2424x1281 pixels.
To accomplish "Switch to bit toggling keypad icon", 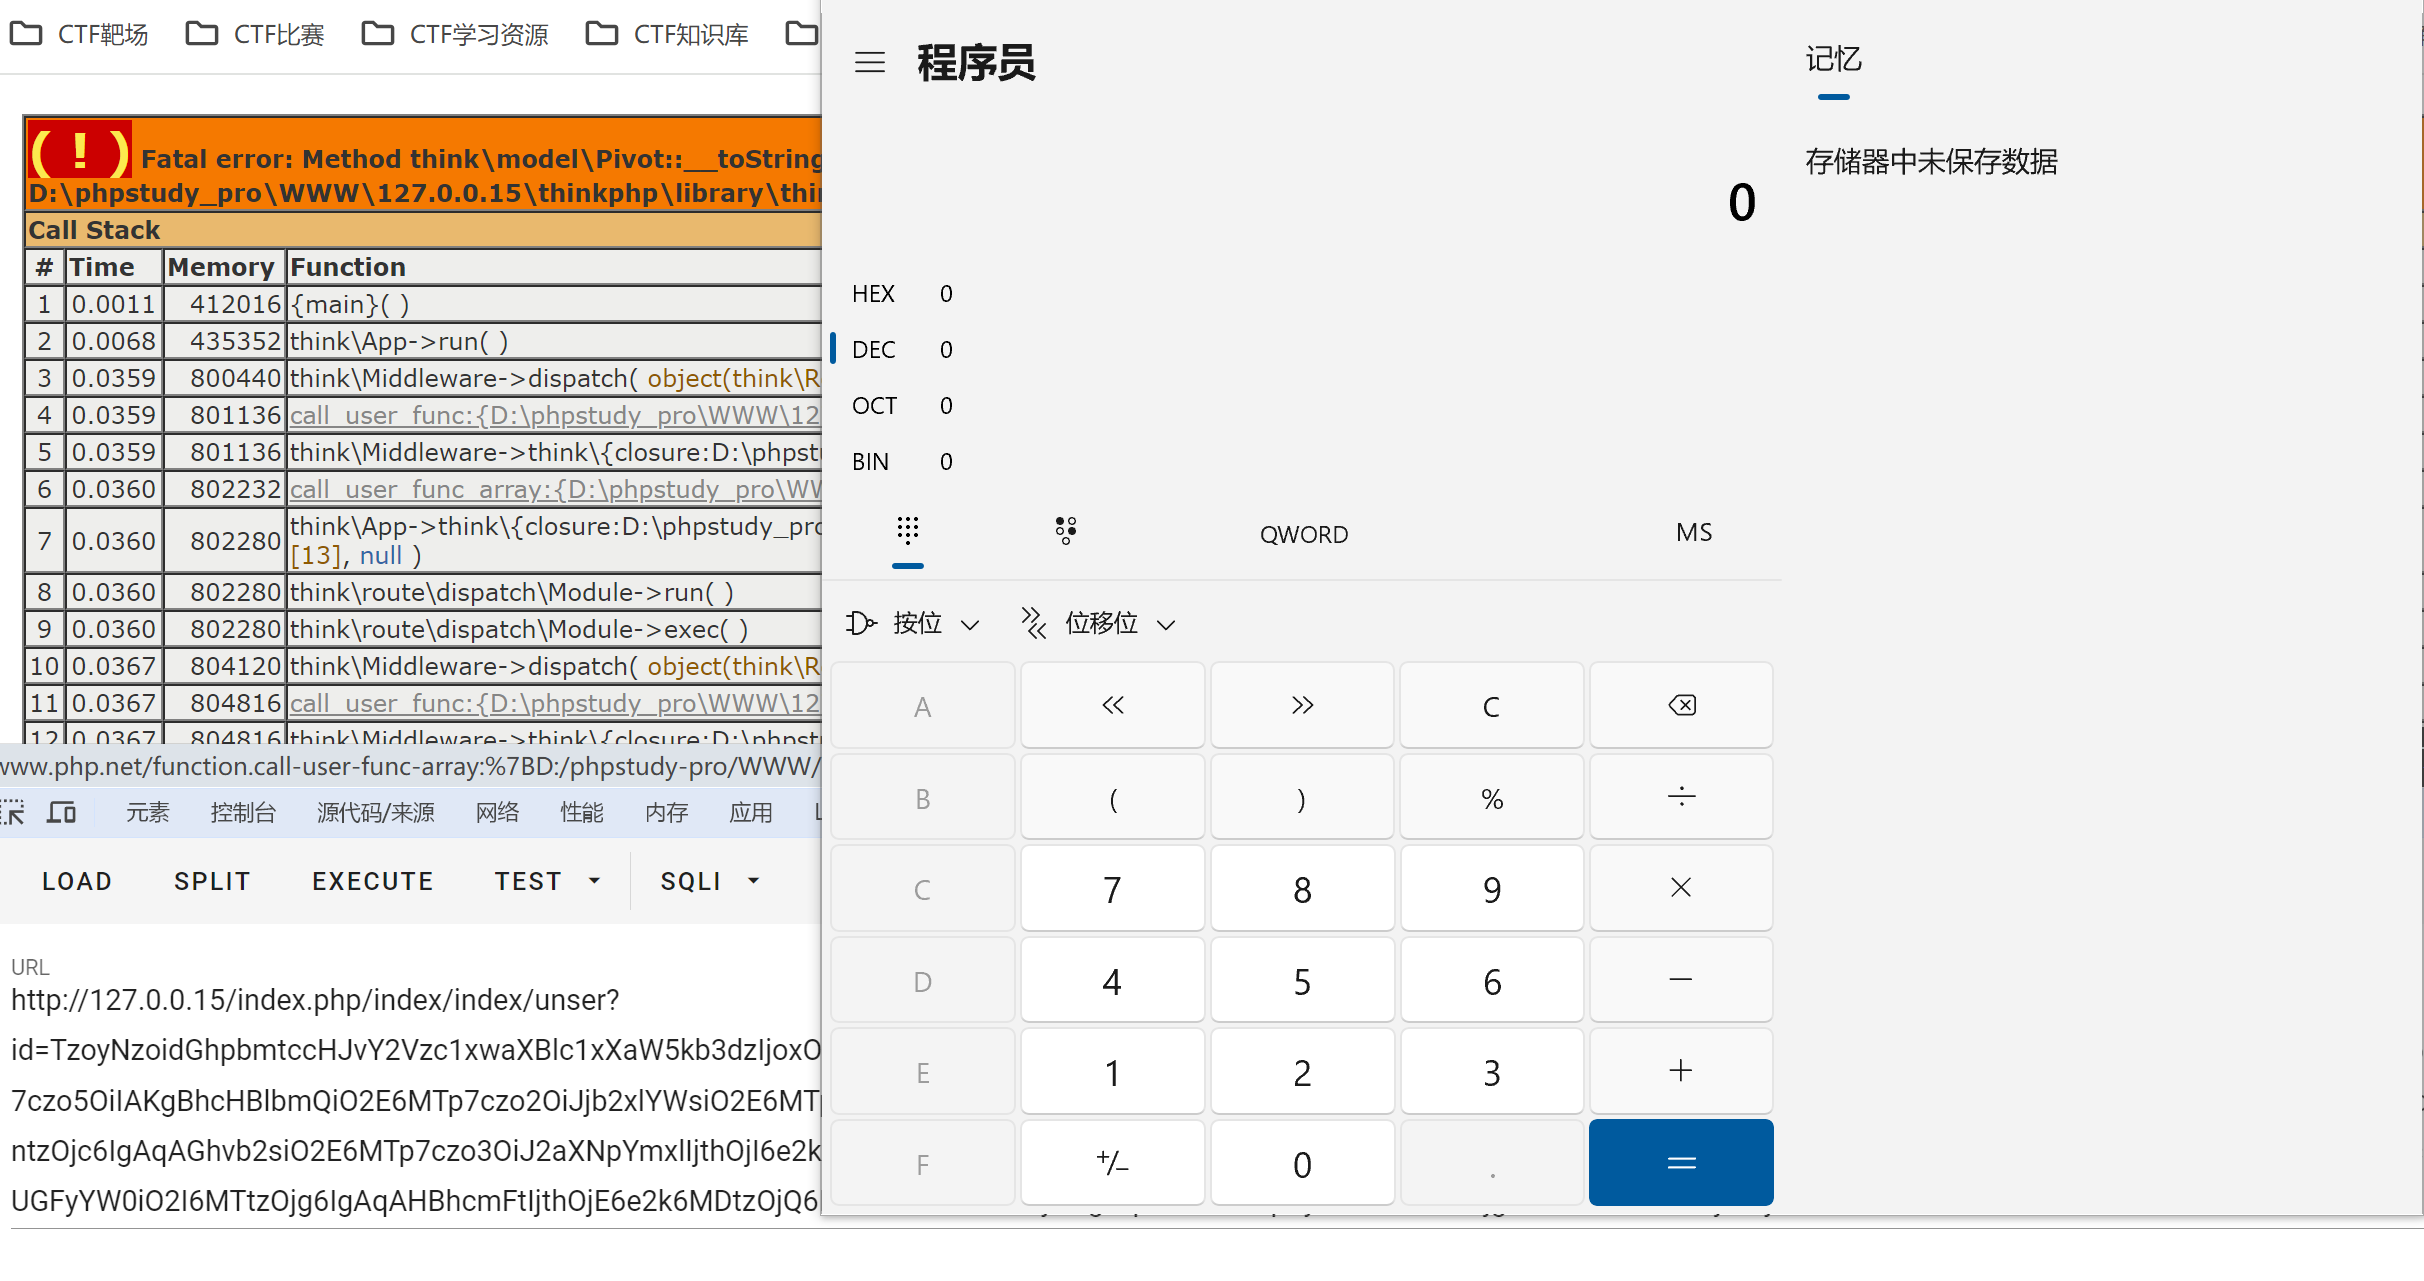I will coord(1066,531).
